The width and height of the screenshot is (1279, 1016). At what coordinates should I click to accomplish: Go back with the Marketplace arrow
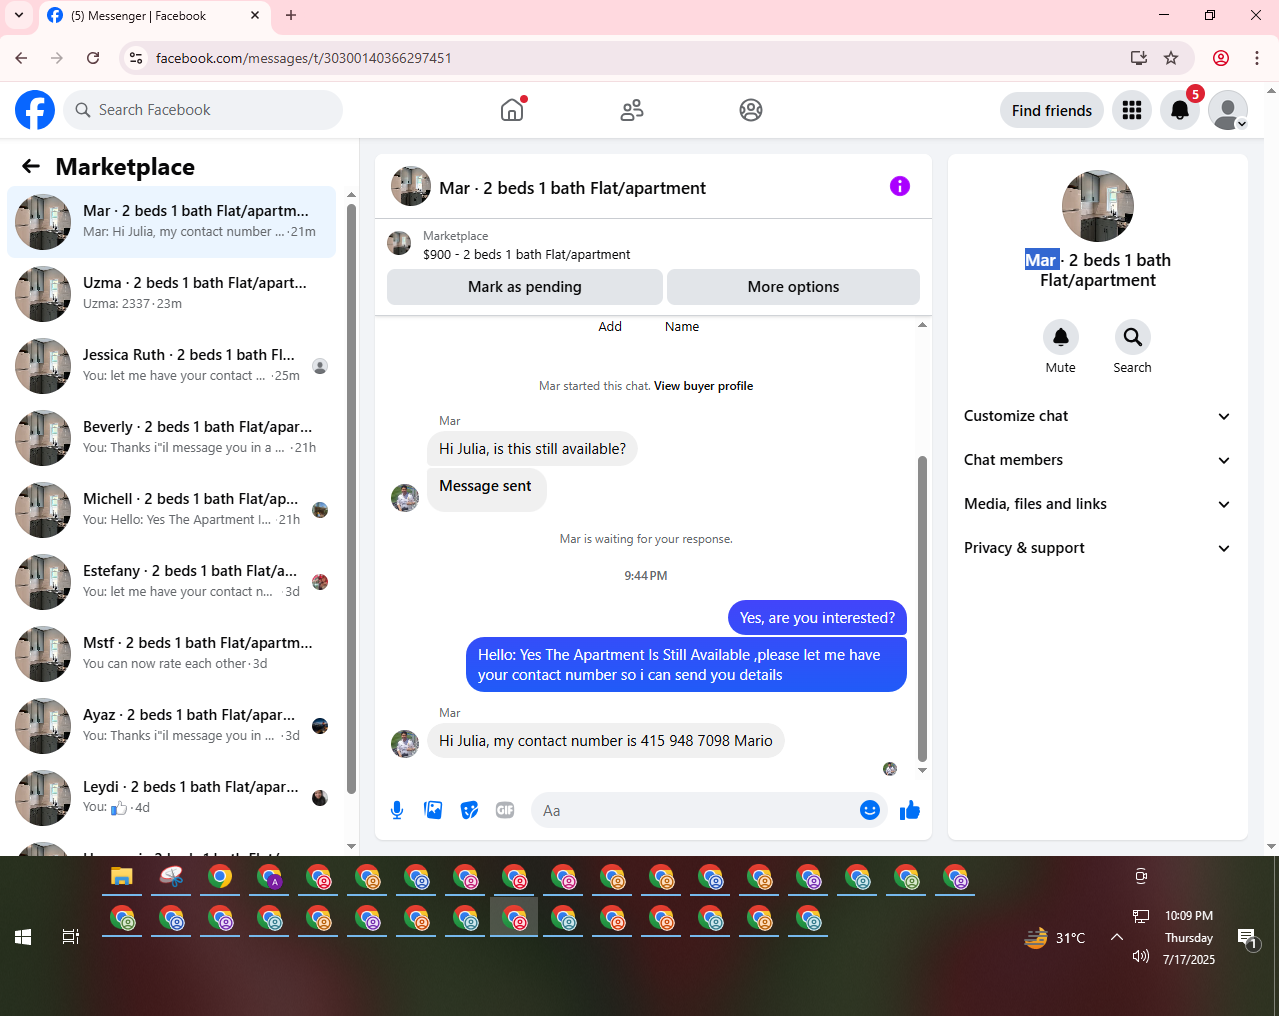pos(31,167)
